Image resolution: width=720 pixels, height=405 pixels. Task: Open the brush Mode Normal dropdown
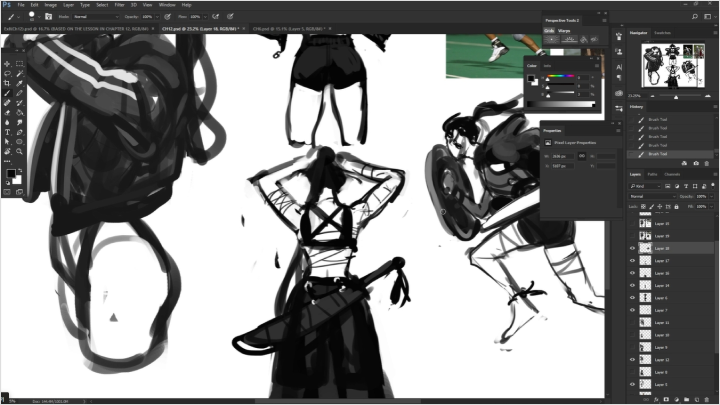pos(96,17)
